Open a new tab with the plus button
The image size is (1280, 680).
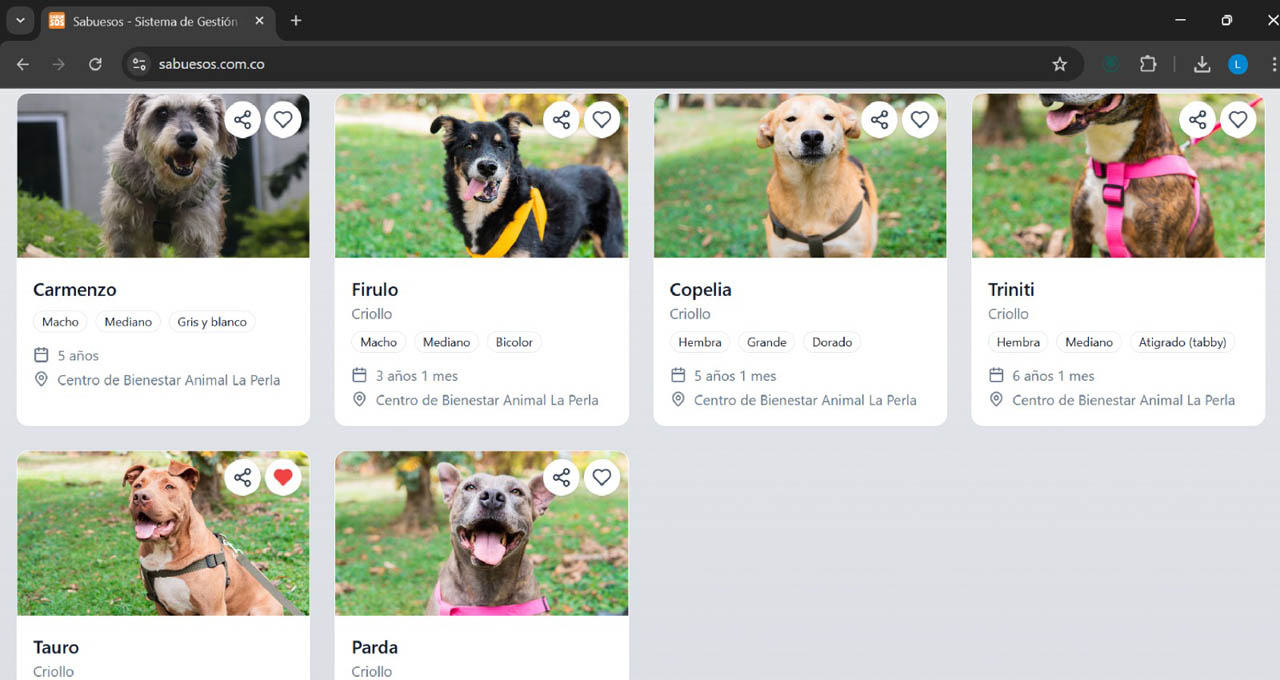[295, 21]
